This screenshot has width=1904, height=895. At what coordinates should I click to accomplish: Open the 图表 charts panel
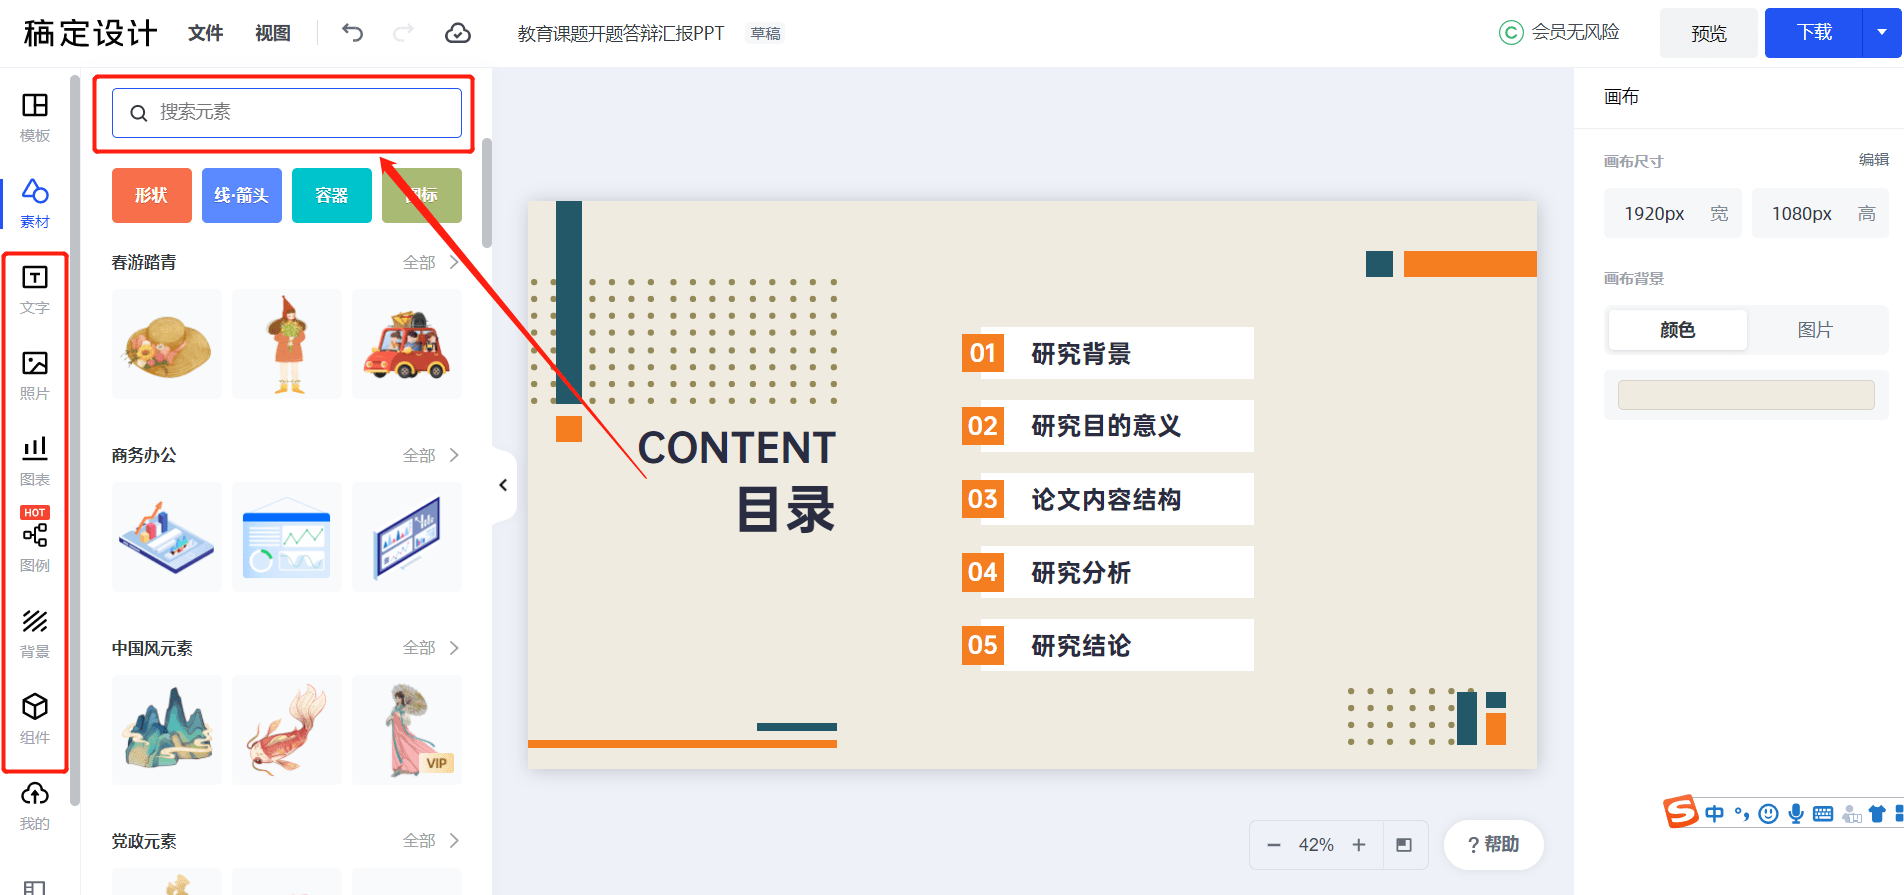(x=35, y=462)
